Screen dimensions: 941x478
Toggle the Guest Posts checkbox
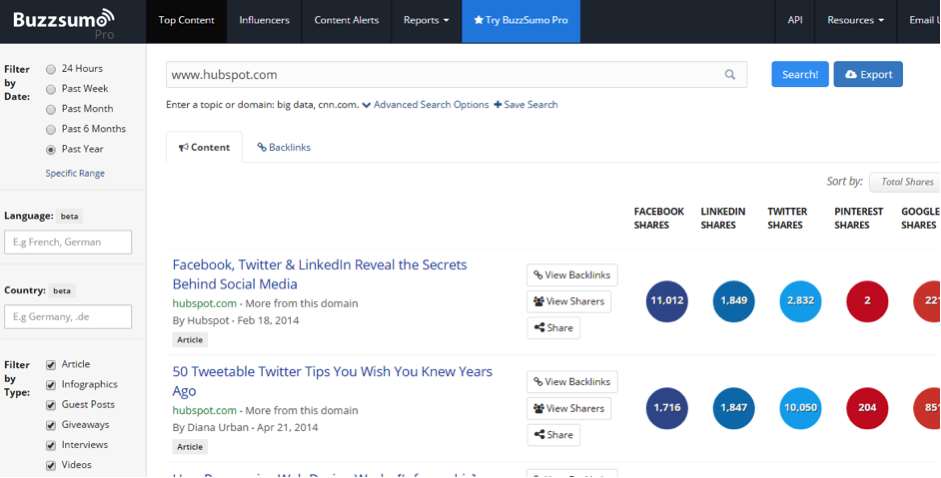pos(51,405)
